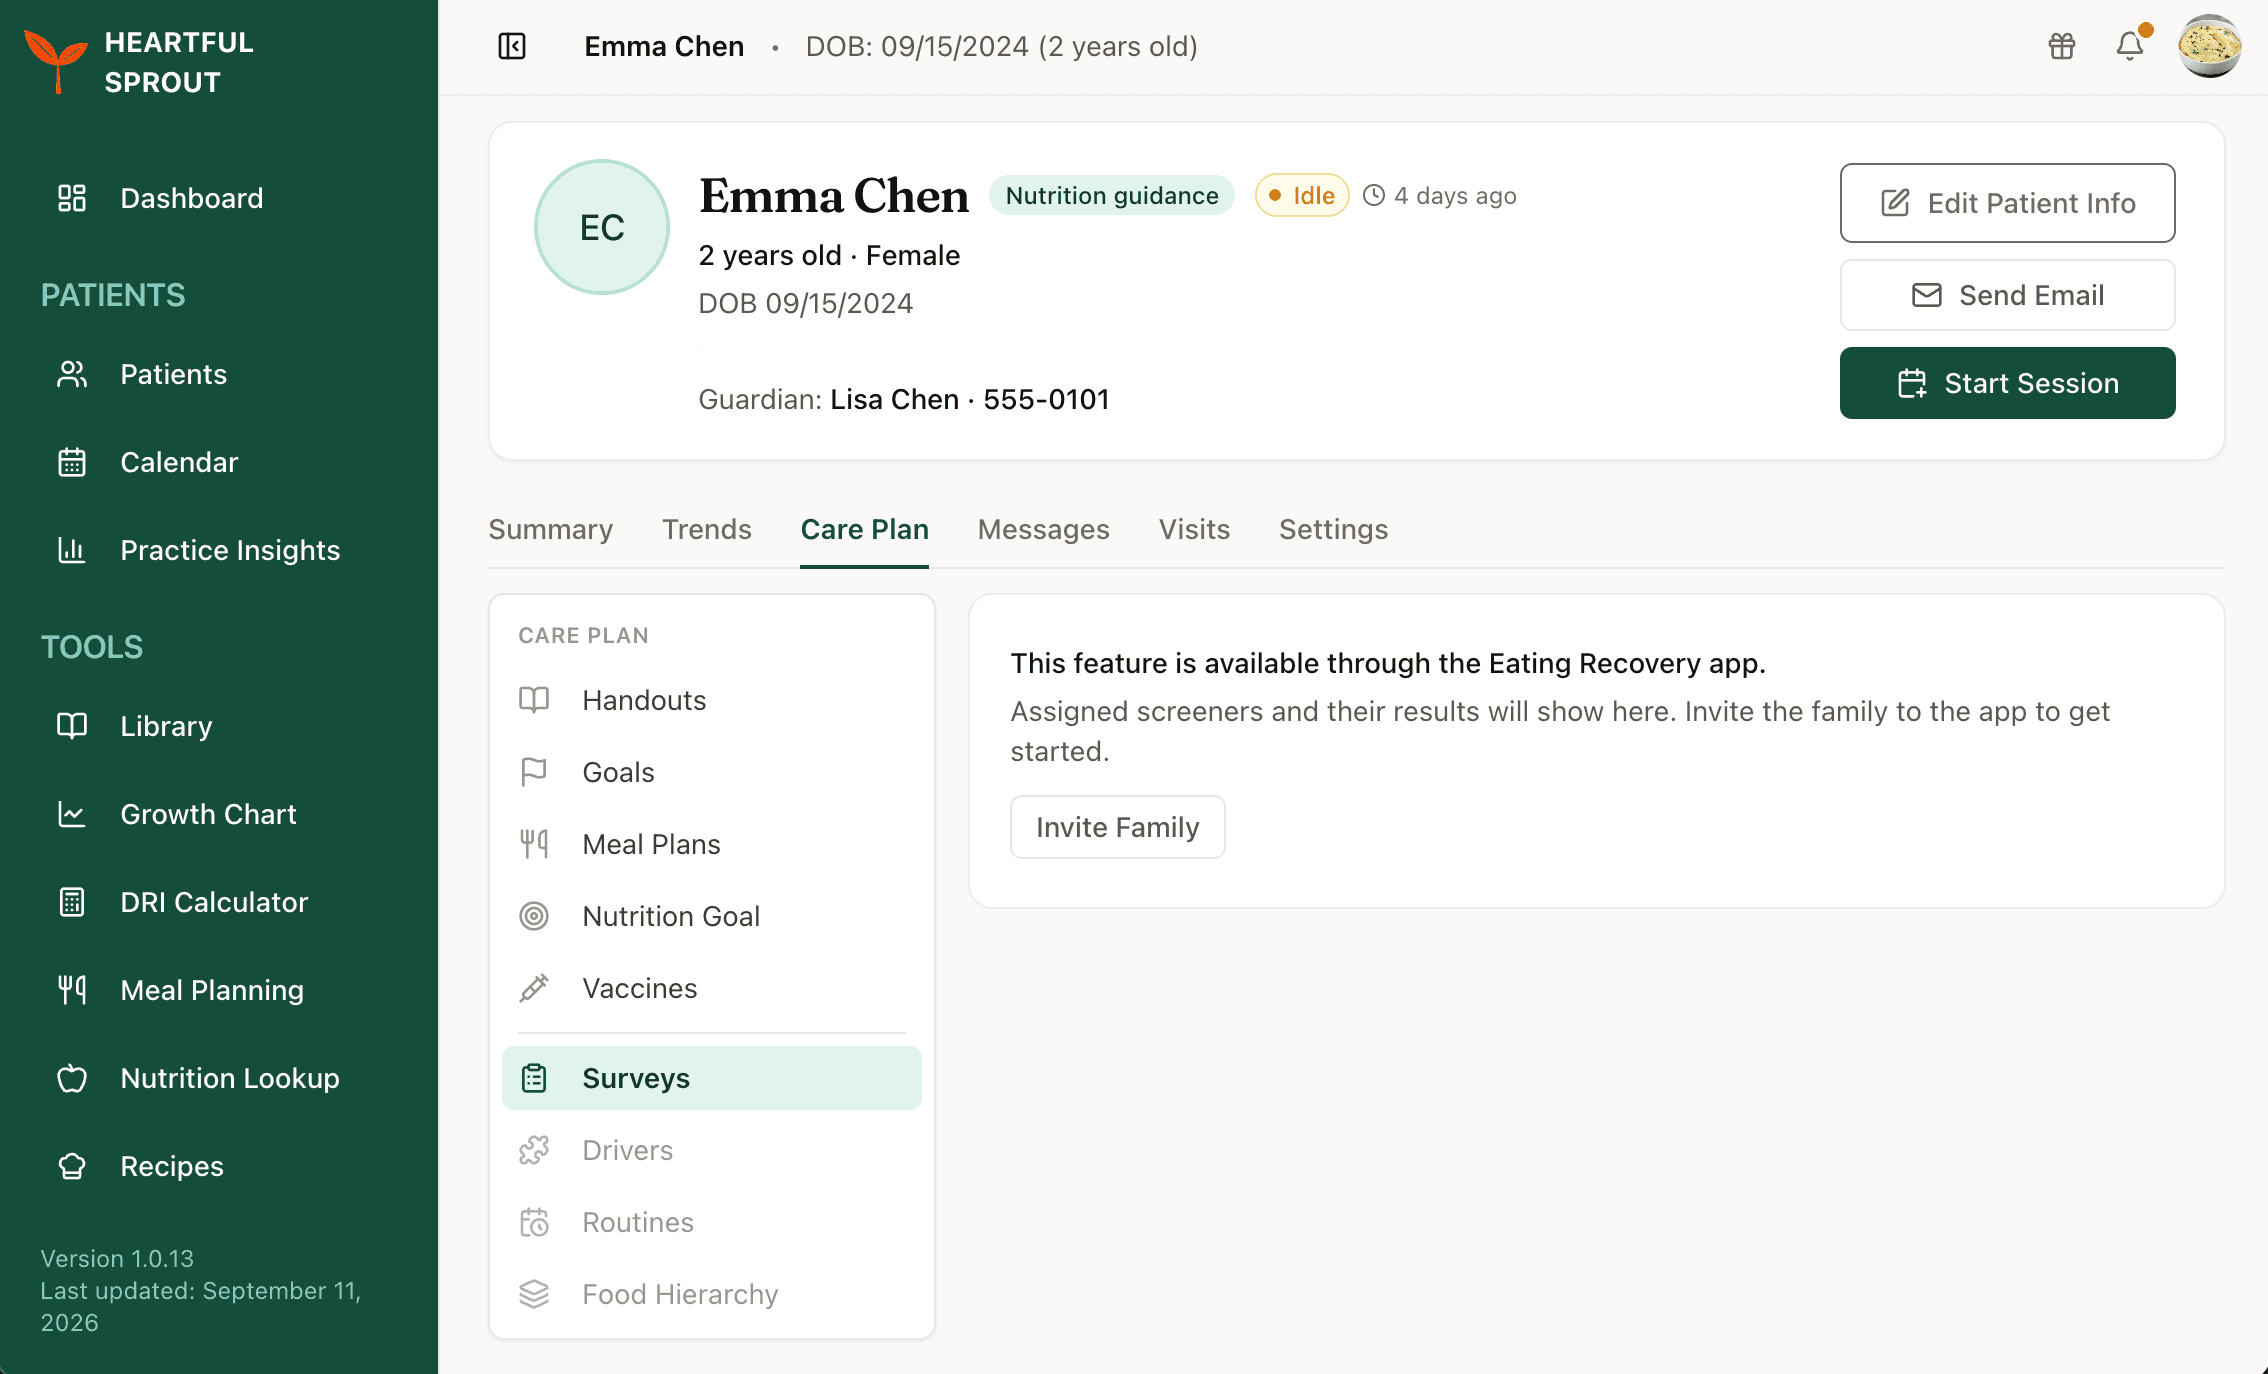Open the user profile avatar
The width and height of the screenshot is (2268, 1374).
(x=2210, y=46)
